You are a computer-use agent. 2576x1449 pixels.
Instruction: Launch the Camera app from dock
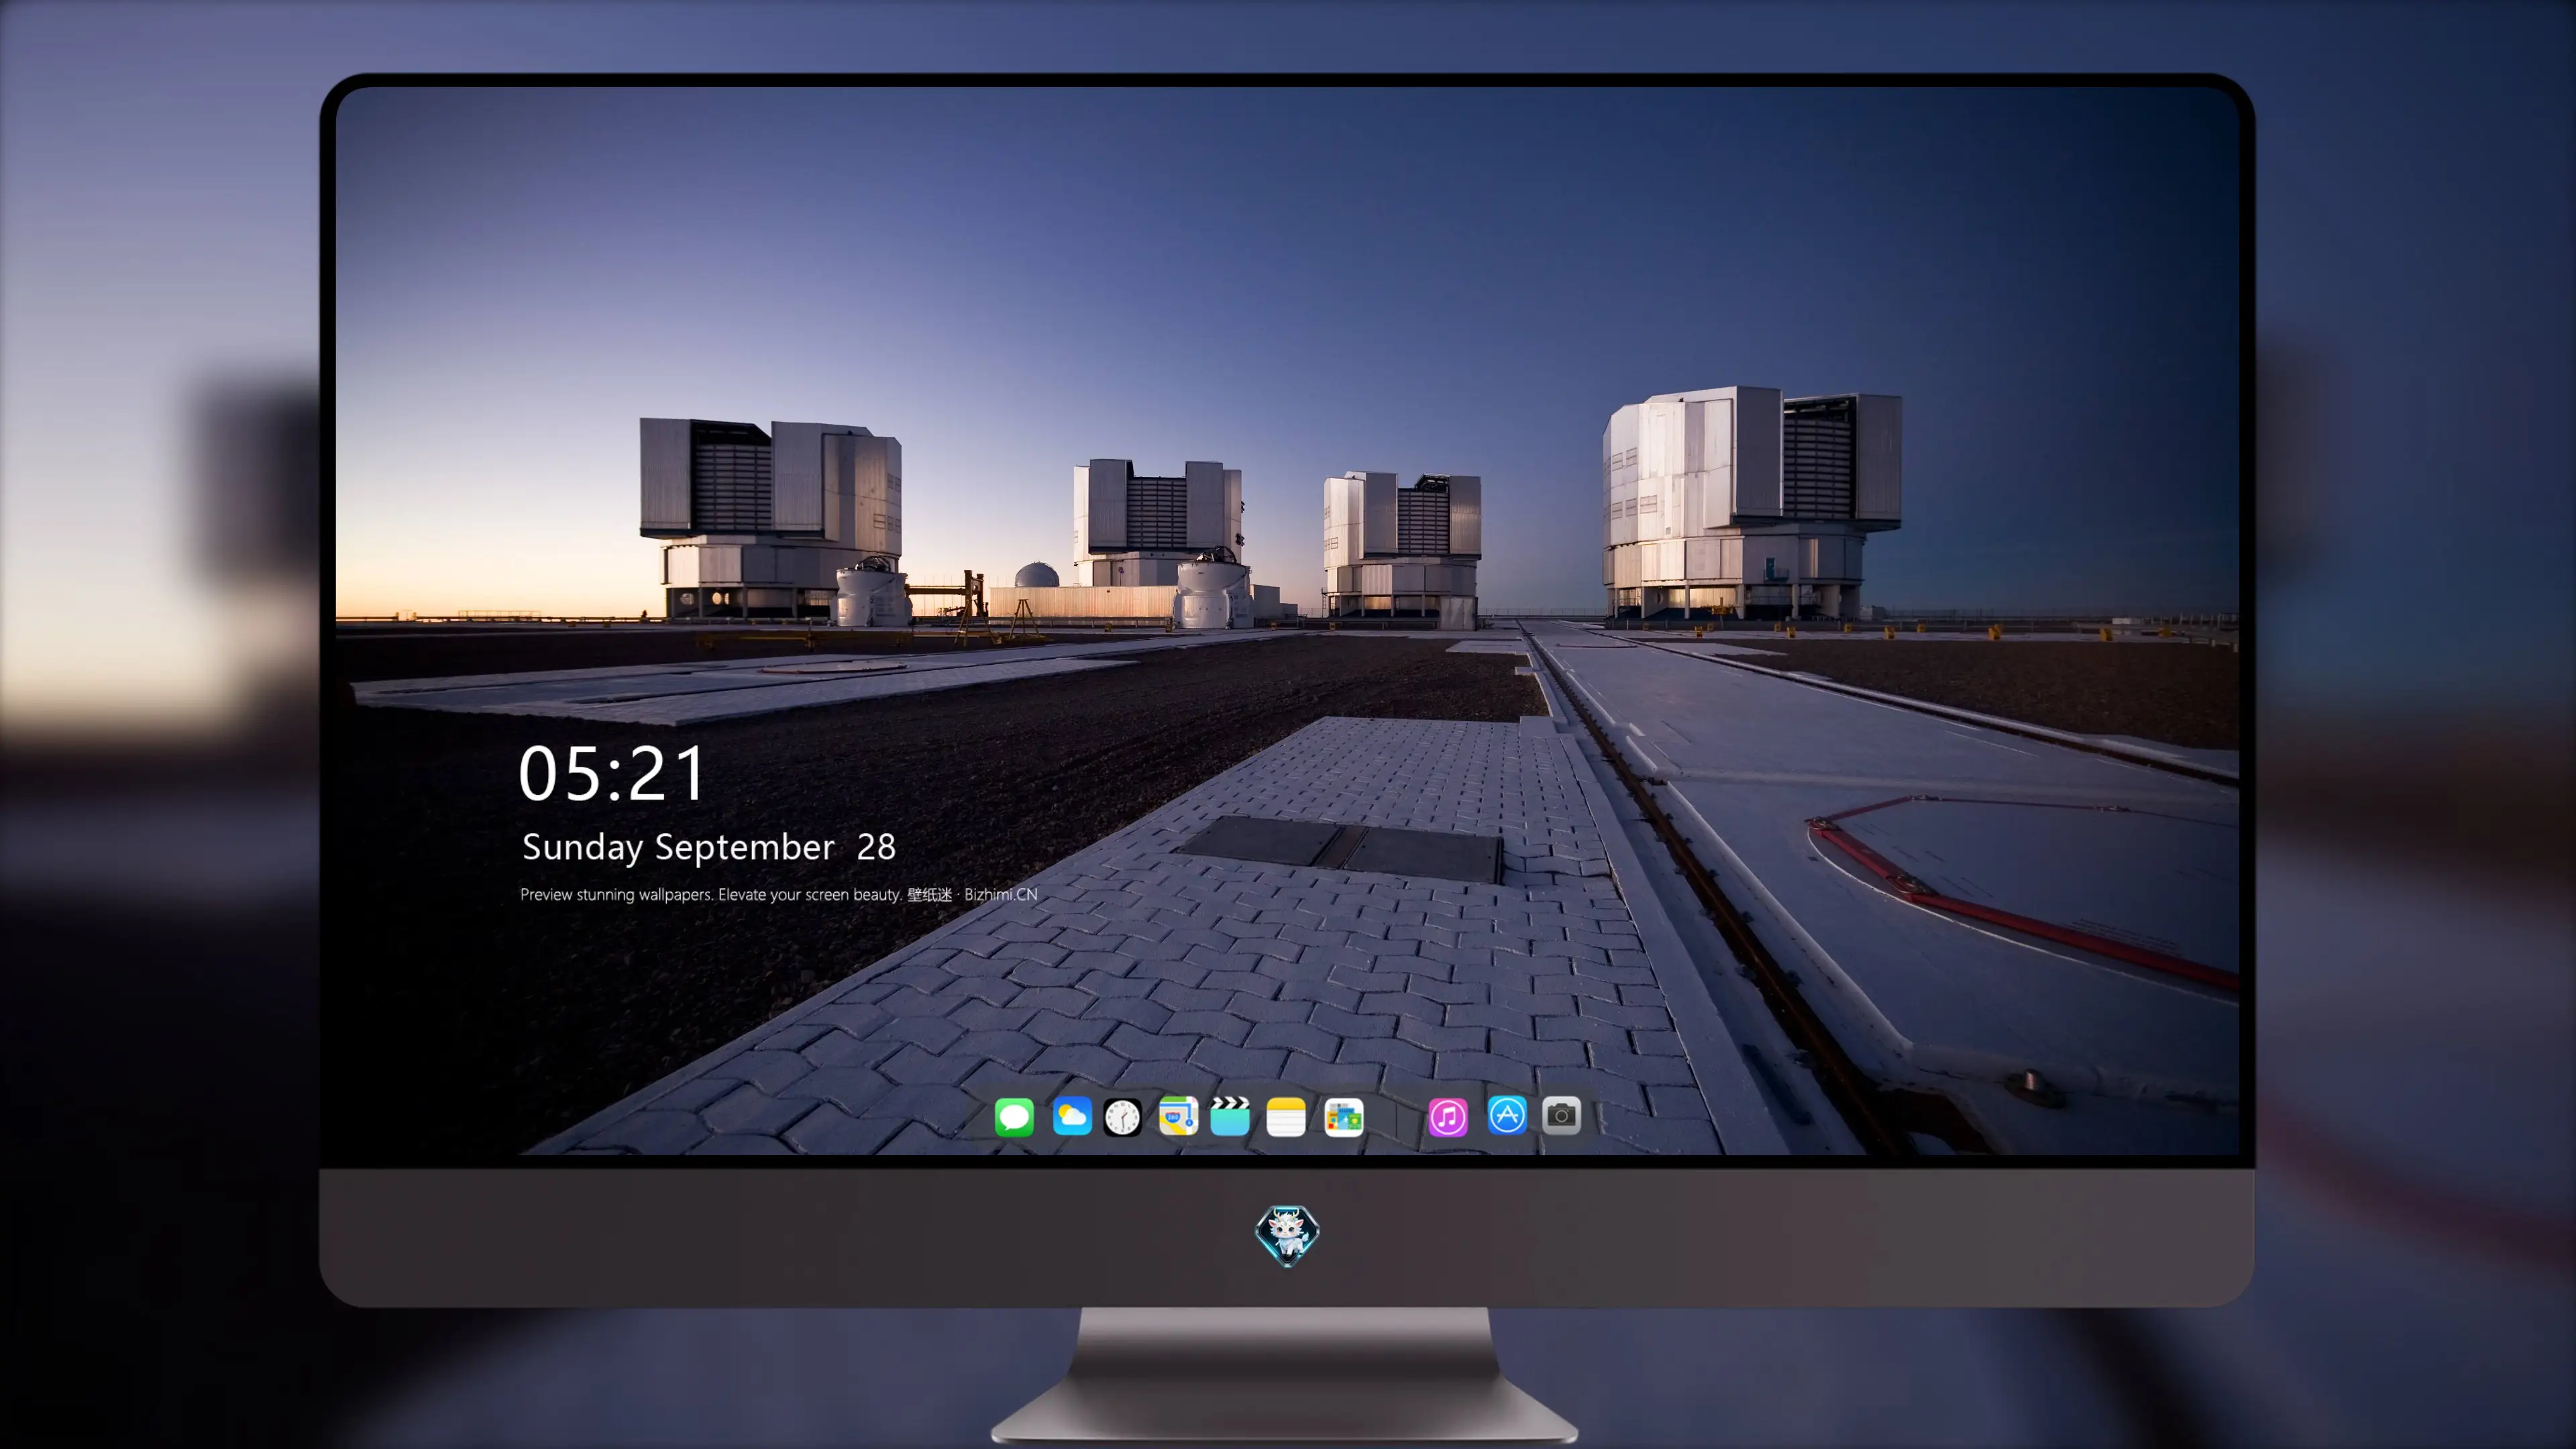(x=1561, y=1115)
